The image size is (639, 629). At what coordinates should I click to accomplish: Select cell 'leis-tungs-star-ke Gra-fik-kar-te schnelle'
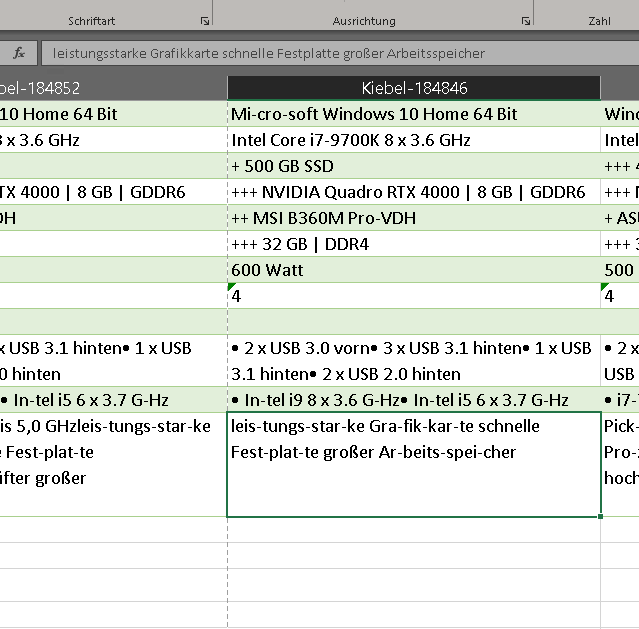pos(414,464)
